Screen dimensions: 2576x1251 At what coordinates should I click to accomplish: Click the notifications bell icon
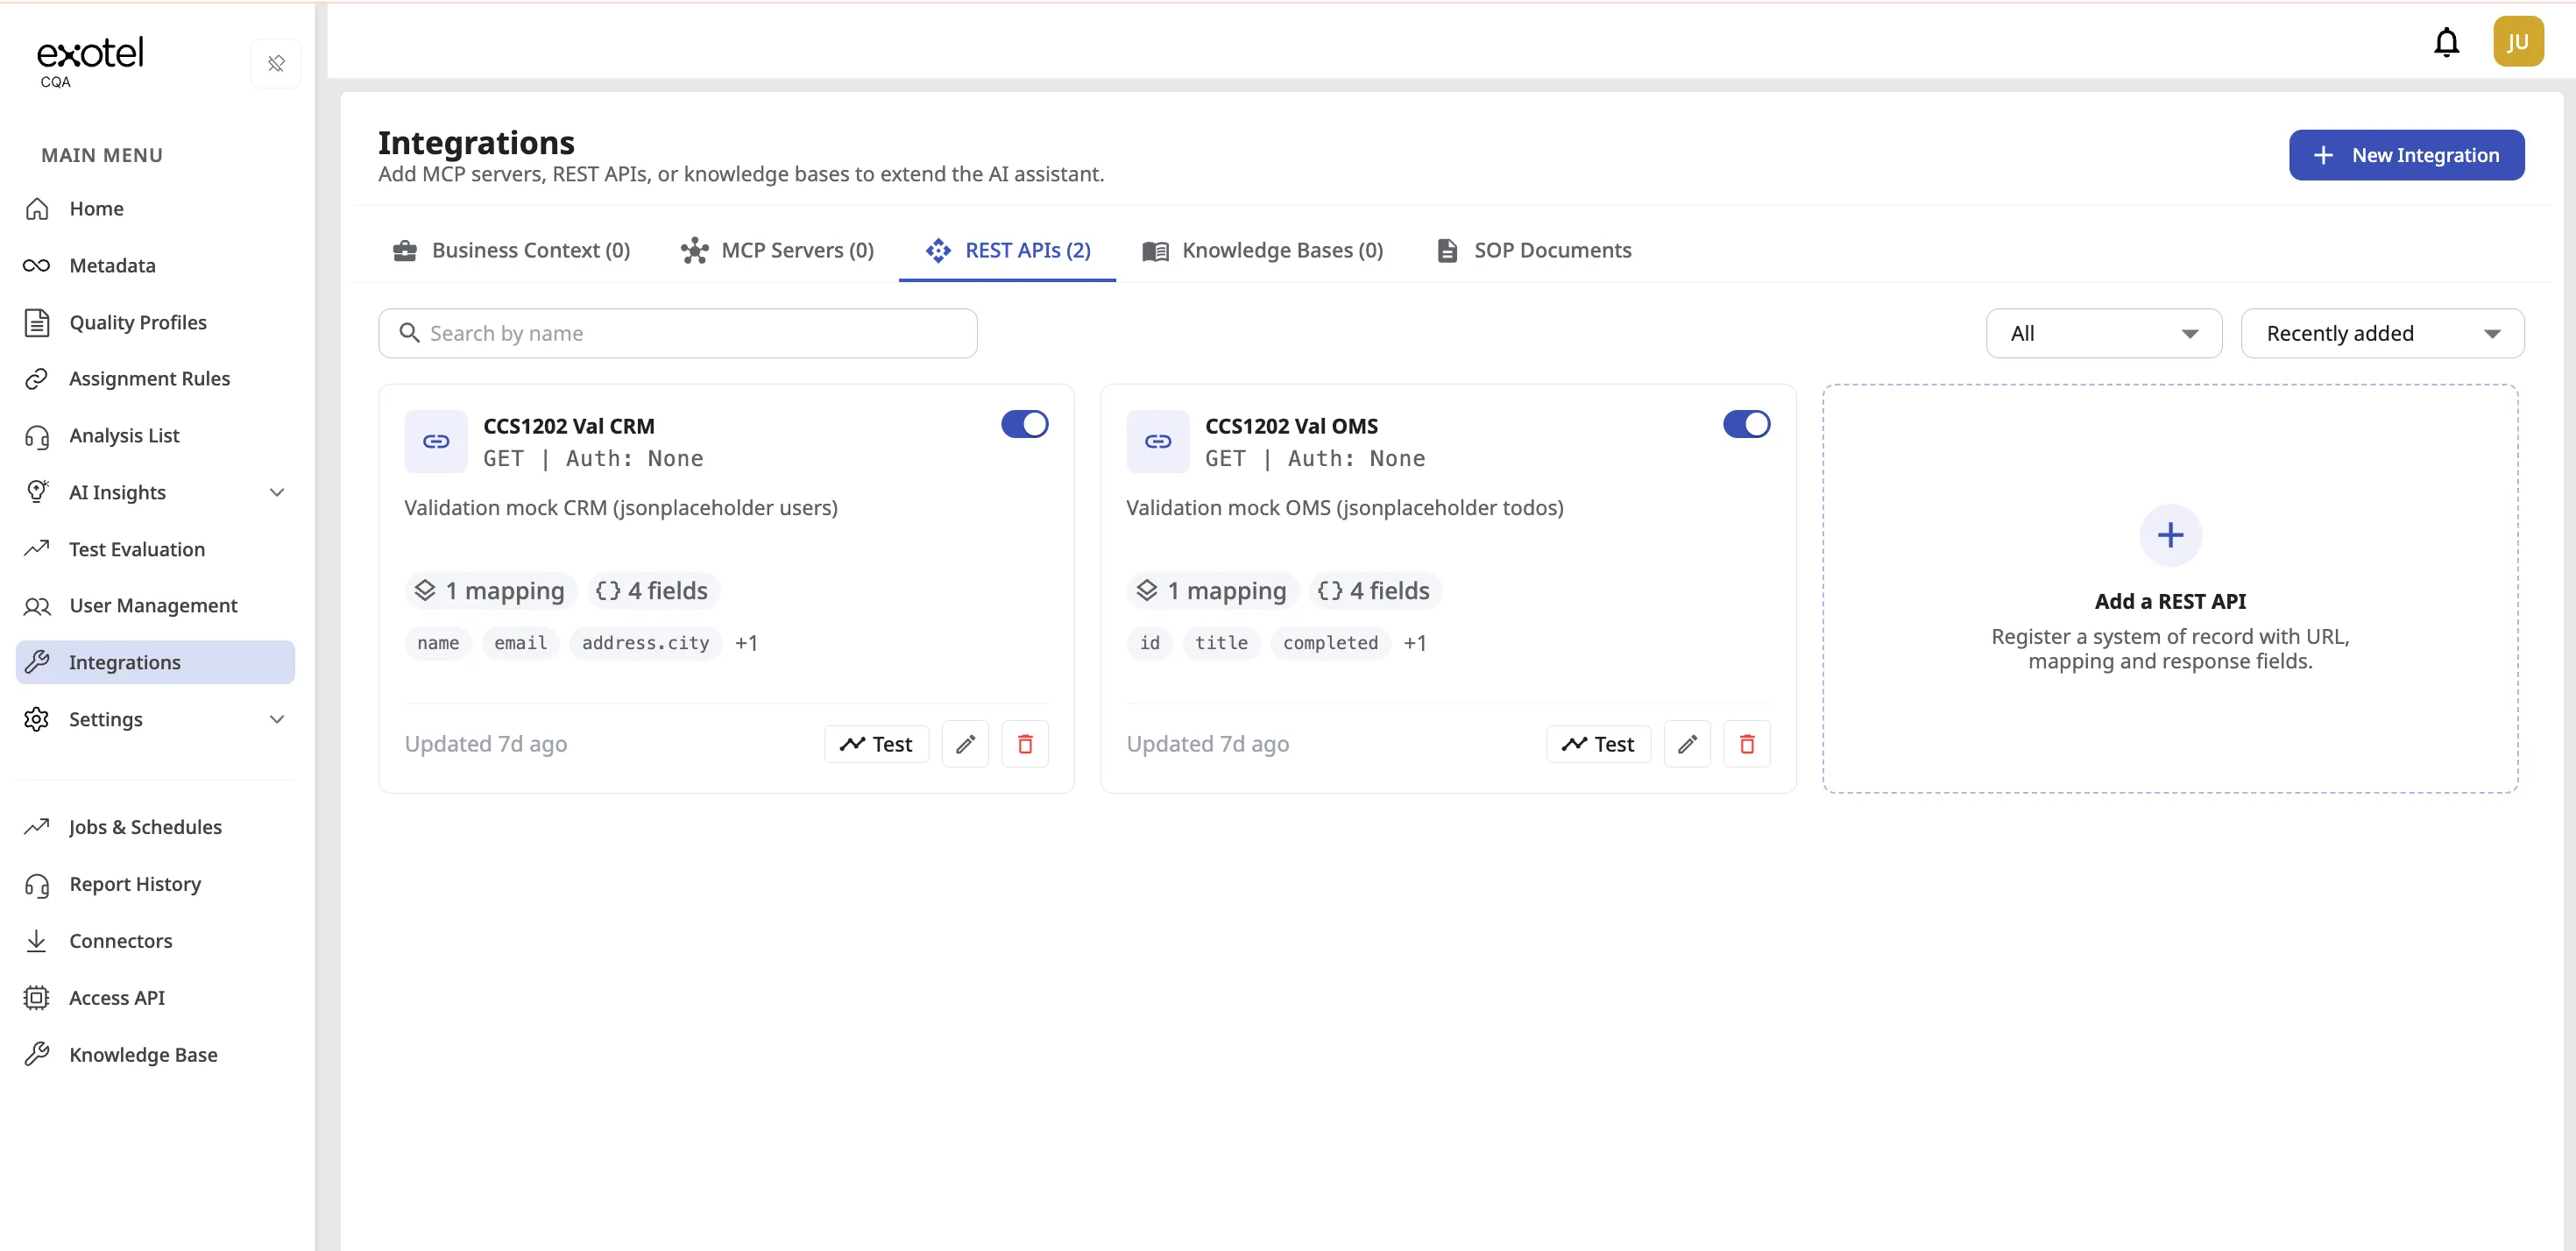coord(2446,42)
